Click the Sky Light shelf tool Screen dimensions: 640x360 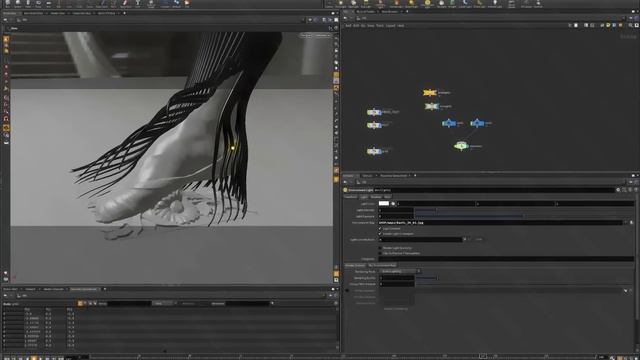click(x=442, y=4)
